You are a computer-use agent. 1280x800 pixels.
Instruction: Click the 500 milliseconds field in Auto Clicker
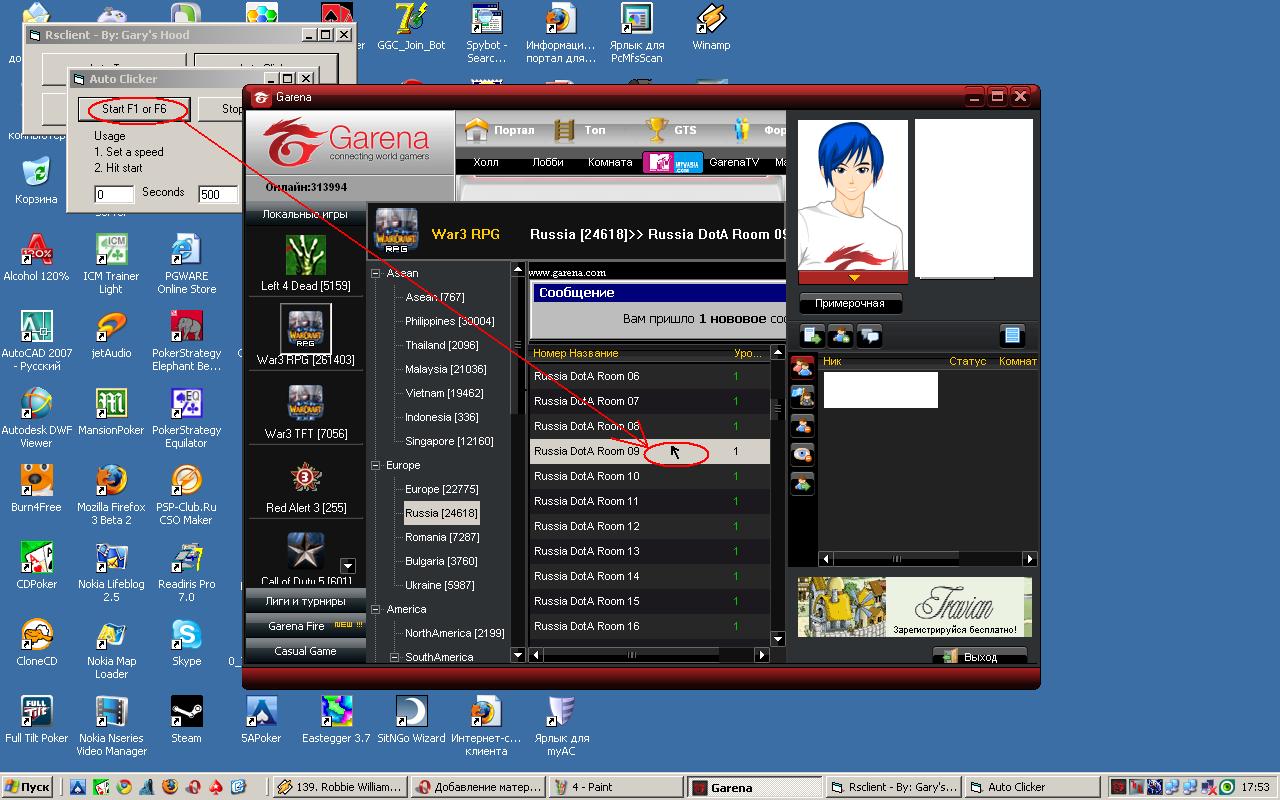(x=218, y=194)
